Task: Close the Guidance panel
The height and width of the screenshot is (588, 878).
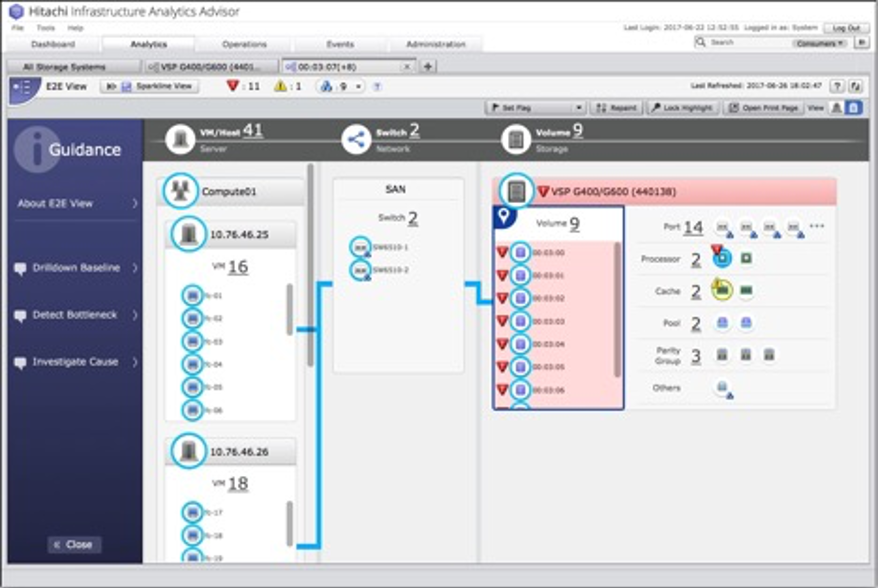Action: click(x=74, y=544)
